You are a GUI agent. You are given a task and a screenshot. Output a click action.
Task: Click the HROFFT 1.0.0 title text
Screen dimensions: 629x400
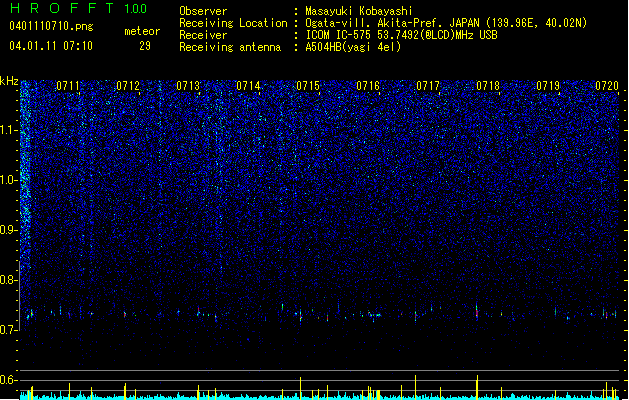(79, 8)
